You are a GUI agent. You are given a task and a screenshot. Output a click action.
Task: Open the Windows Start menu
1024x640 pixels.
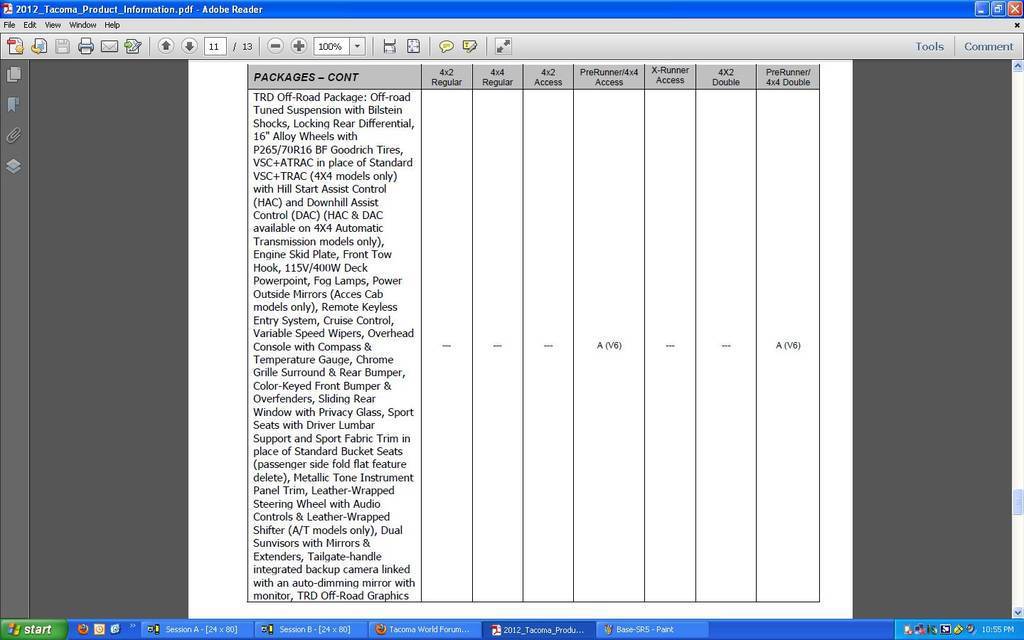(33, 630)
